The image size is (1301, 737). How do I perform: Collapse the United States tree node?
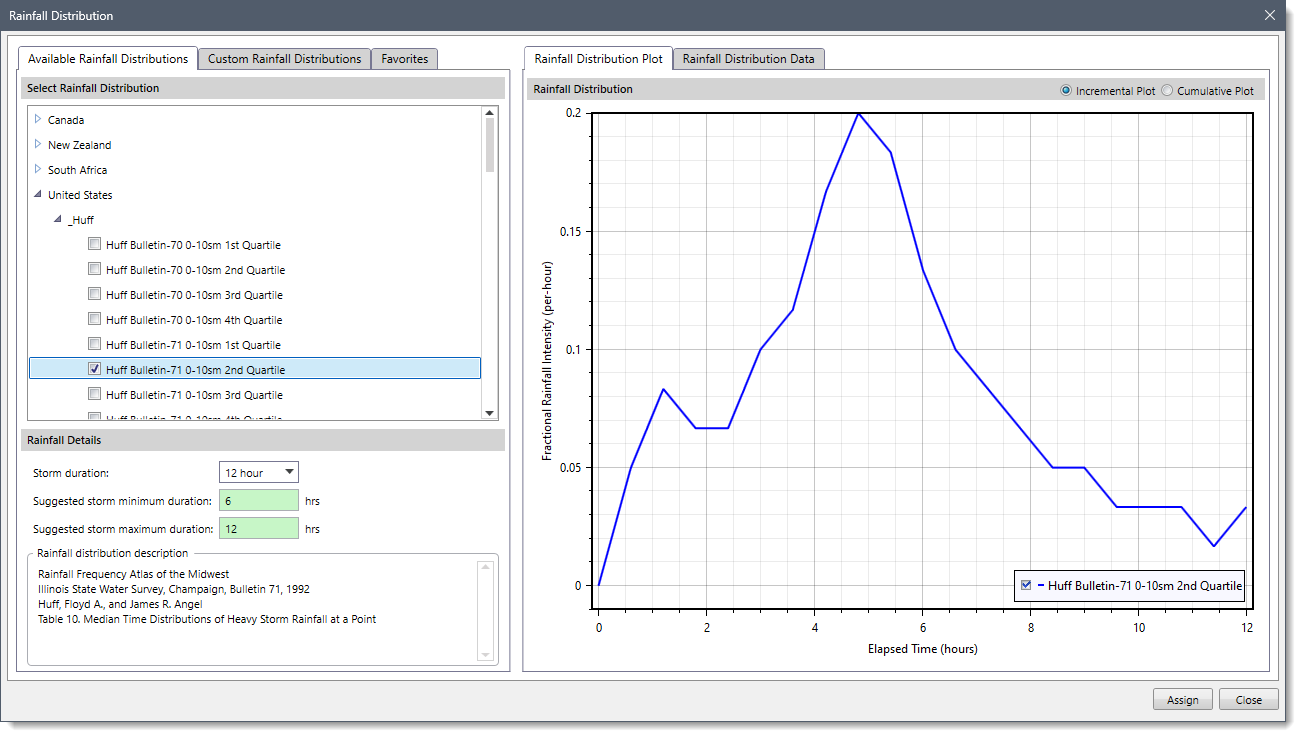[x=38, y=195]
